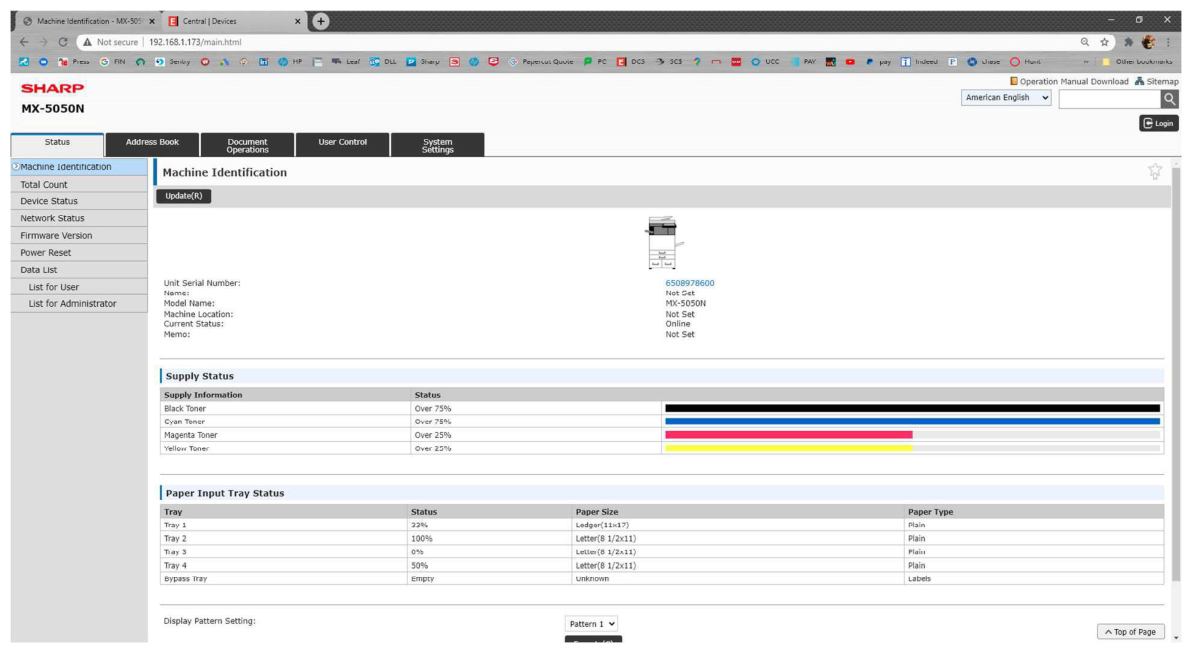The image size is (1191, 652).
Task: Open the YouTube bookmark icon
Action: click(x=850, y=62)
